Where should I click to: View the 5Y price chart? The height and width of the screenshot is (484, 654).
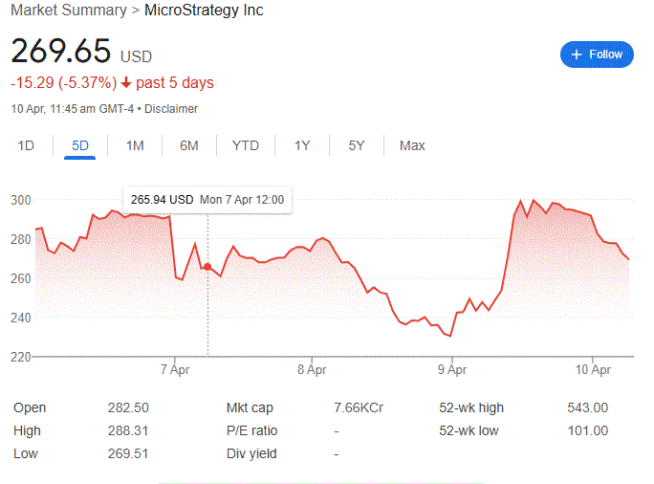[357, 146]
